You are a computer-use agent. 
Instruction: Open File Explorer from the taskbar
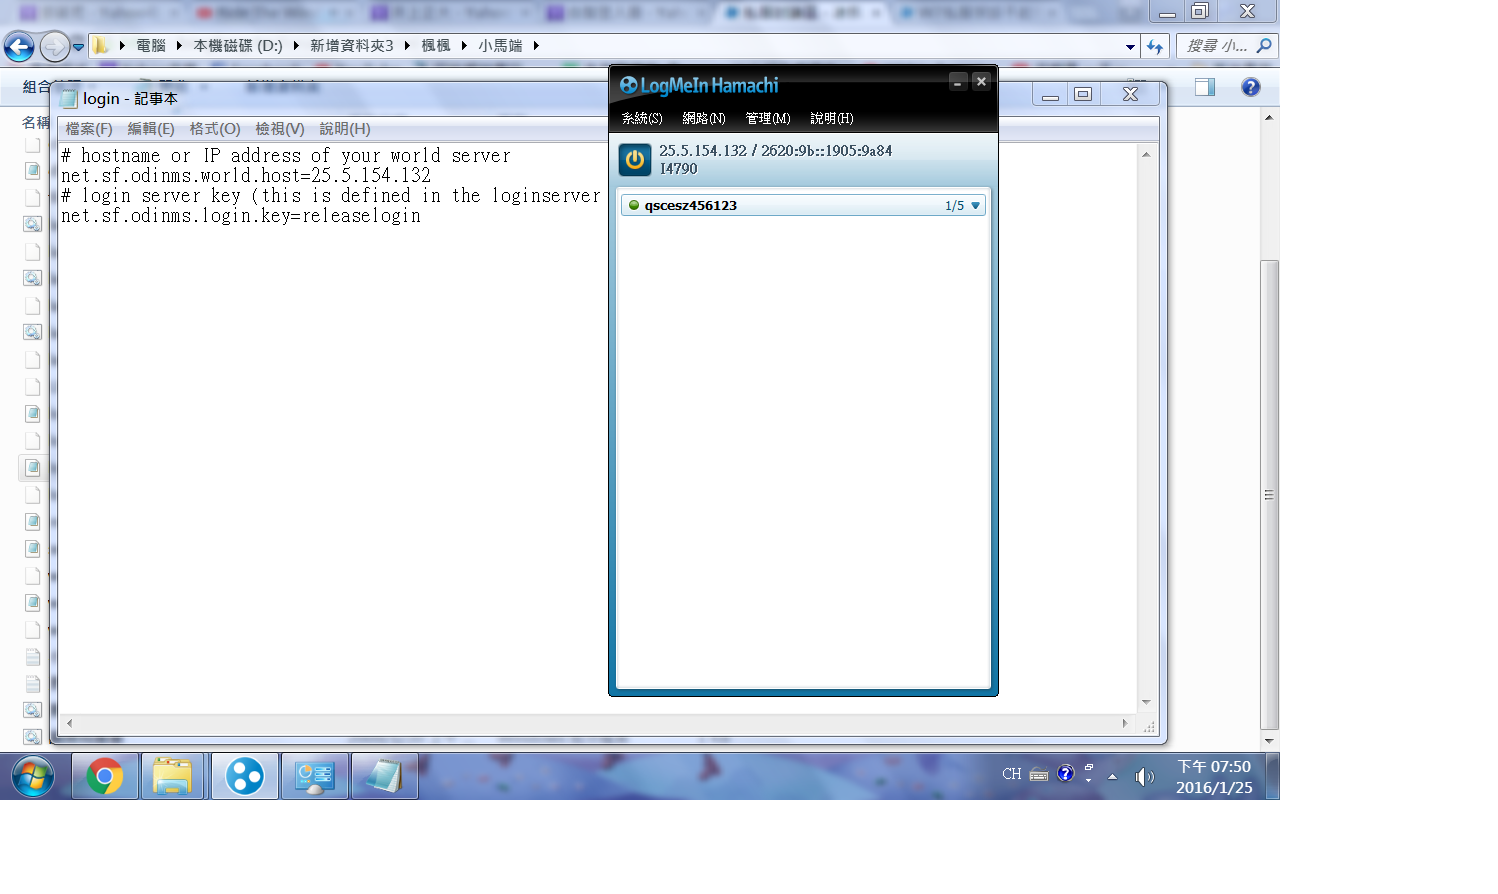[x=172, y=776]
